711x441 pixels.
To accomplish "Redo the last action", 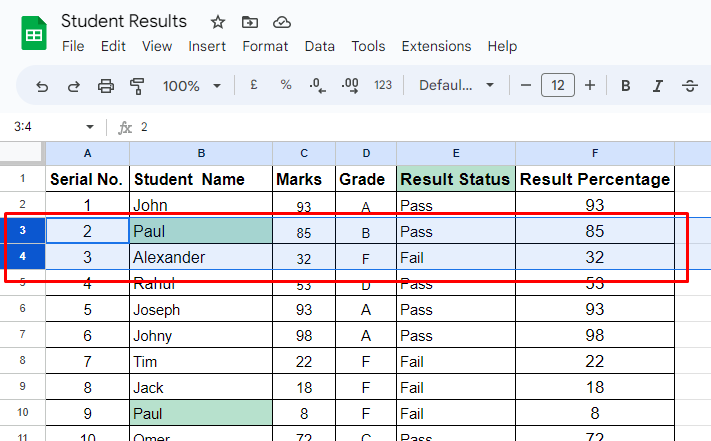I will click(73, 86).
